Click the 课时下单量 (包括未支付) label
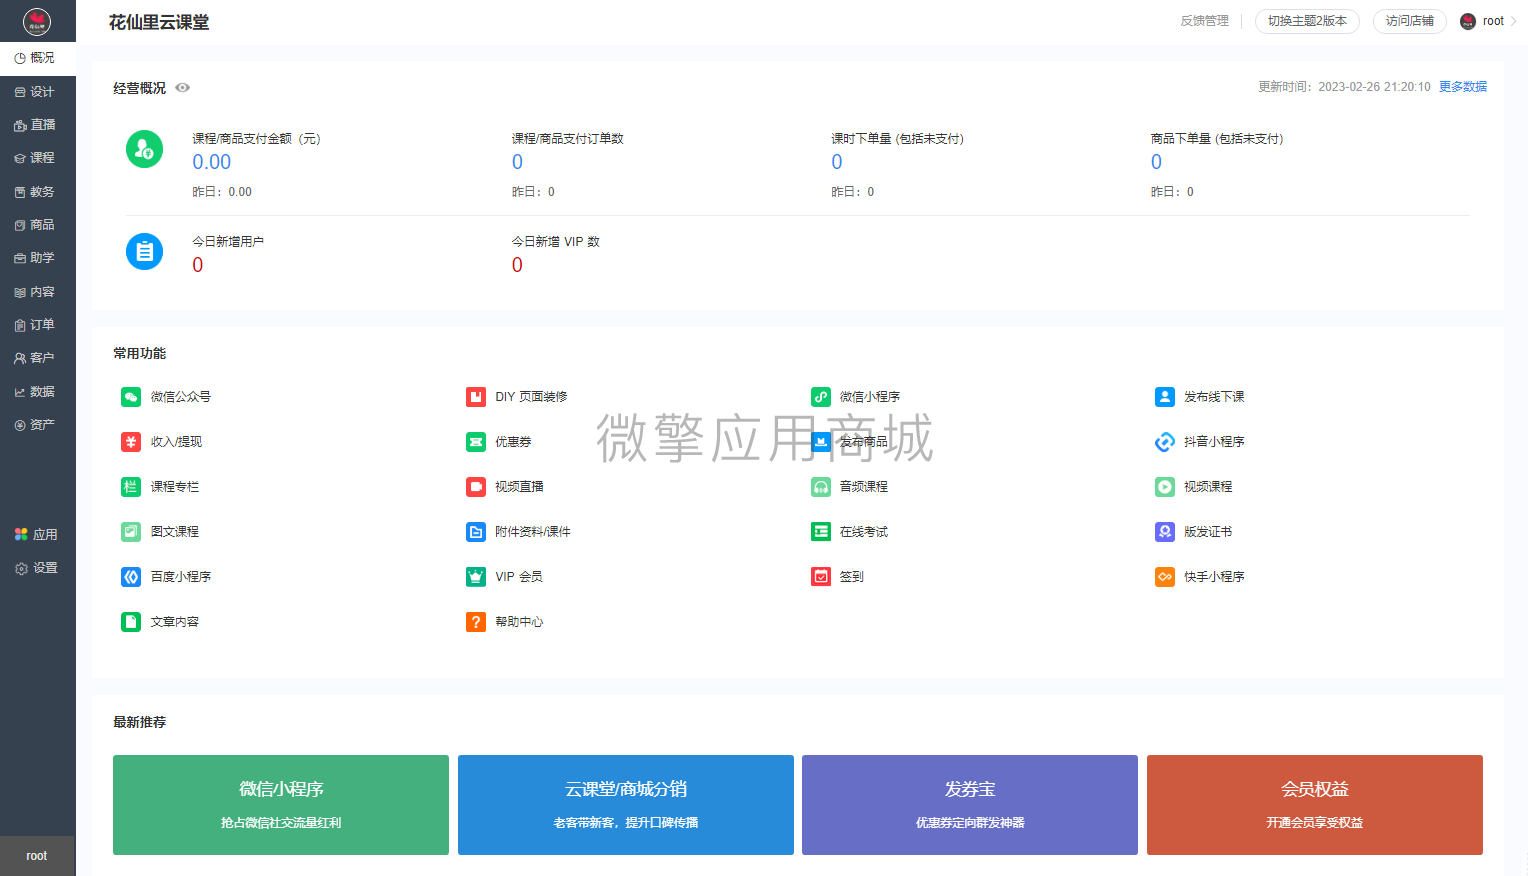This screenshot has height=876, width=1528. pos(898,139)
